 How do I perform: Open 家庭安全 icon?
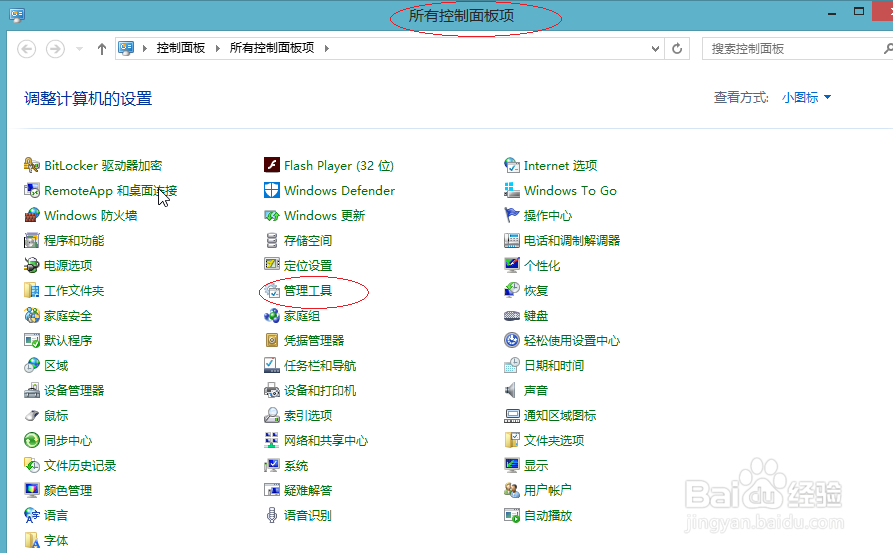click(x=32, y=316)
